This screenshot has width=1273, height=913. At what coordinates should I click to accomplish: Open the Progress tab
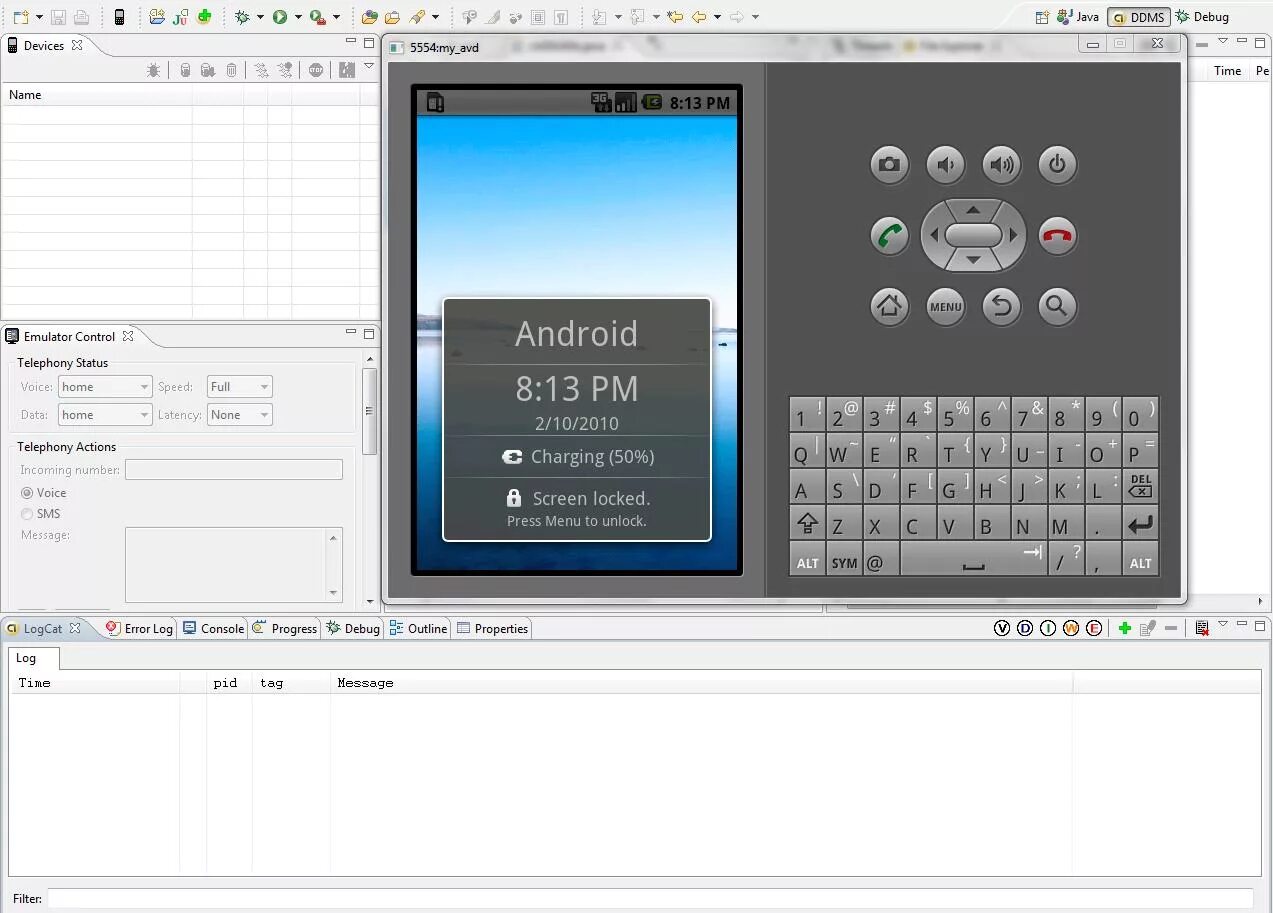click(x=285, y=629)
